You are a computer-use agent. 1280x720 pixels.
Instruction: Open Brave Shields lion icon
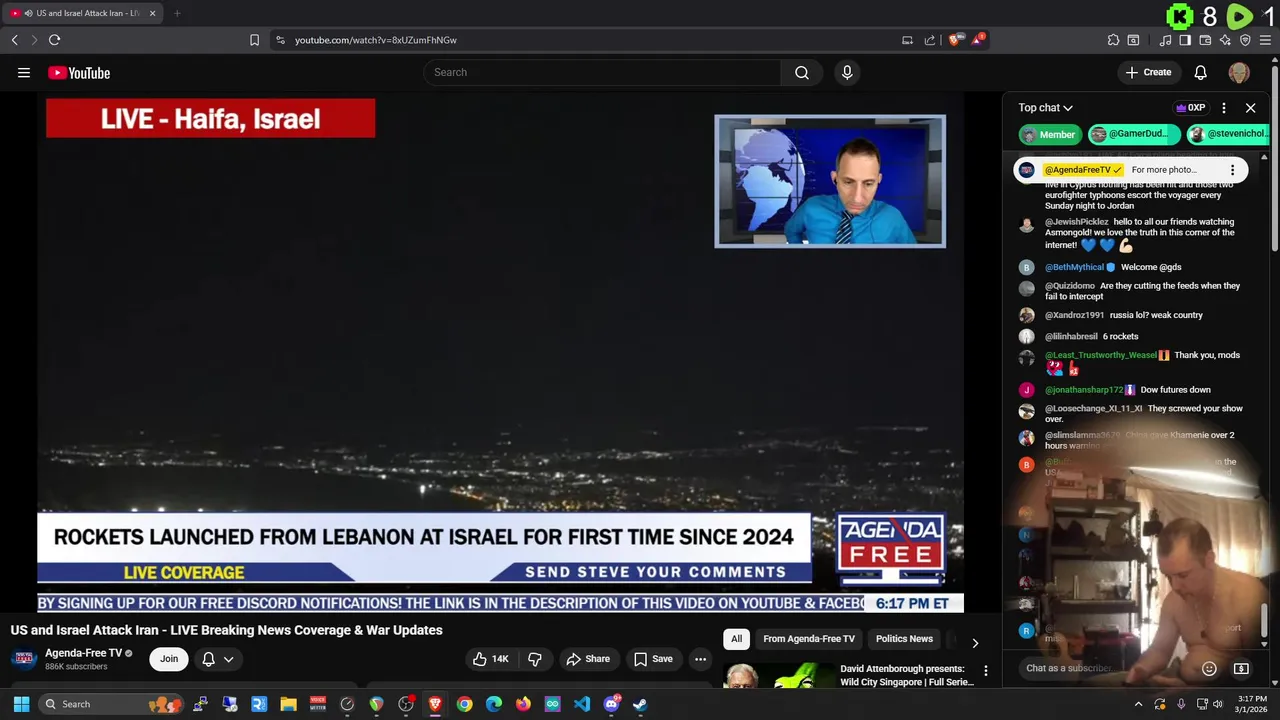click(955, 40)
